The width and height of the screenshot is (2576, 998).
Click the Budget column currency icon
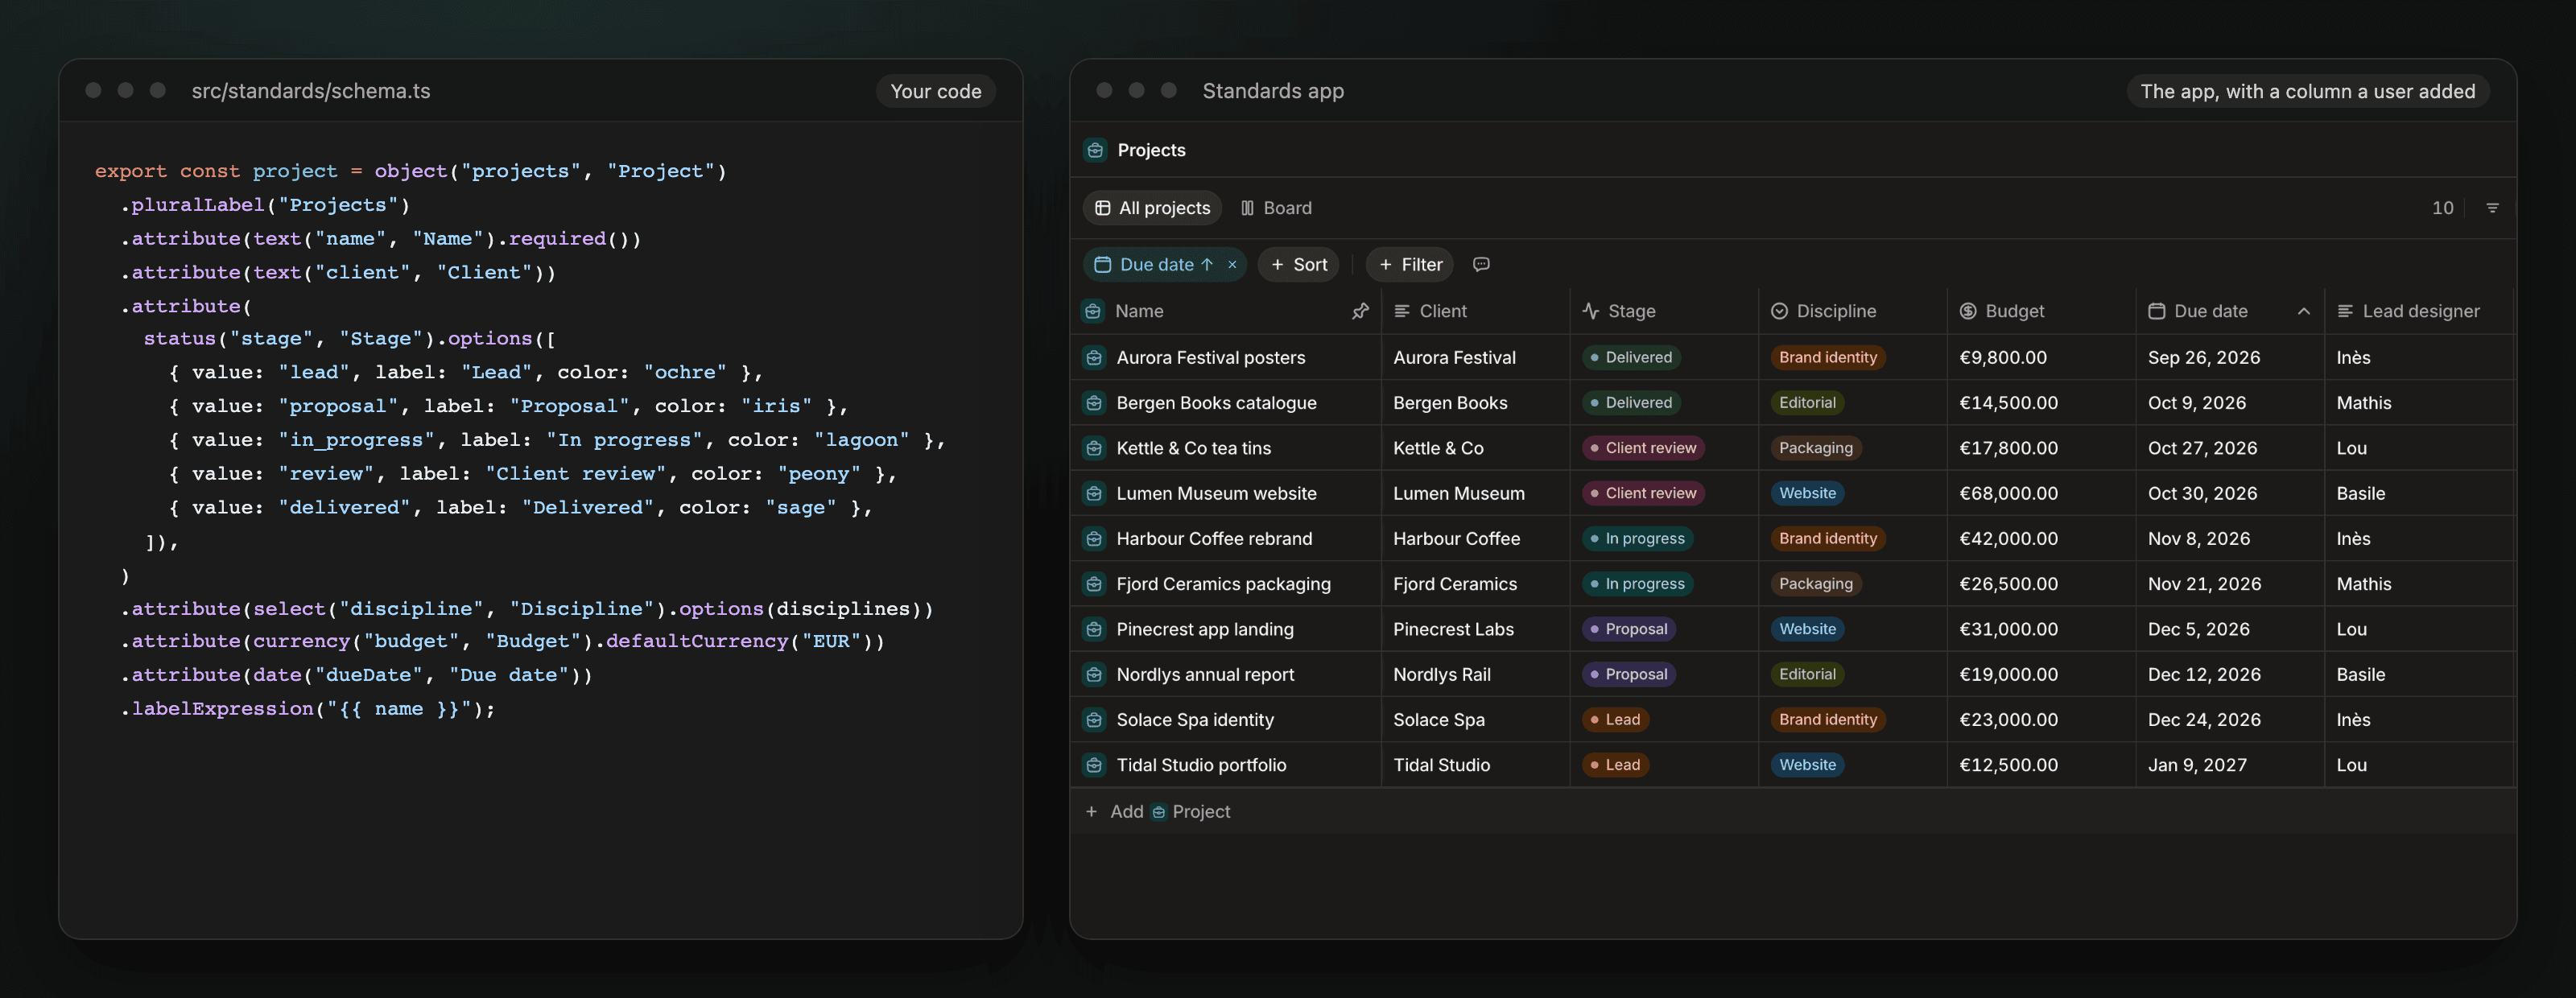pyautogui.click(x=1967, y=311)
